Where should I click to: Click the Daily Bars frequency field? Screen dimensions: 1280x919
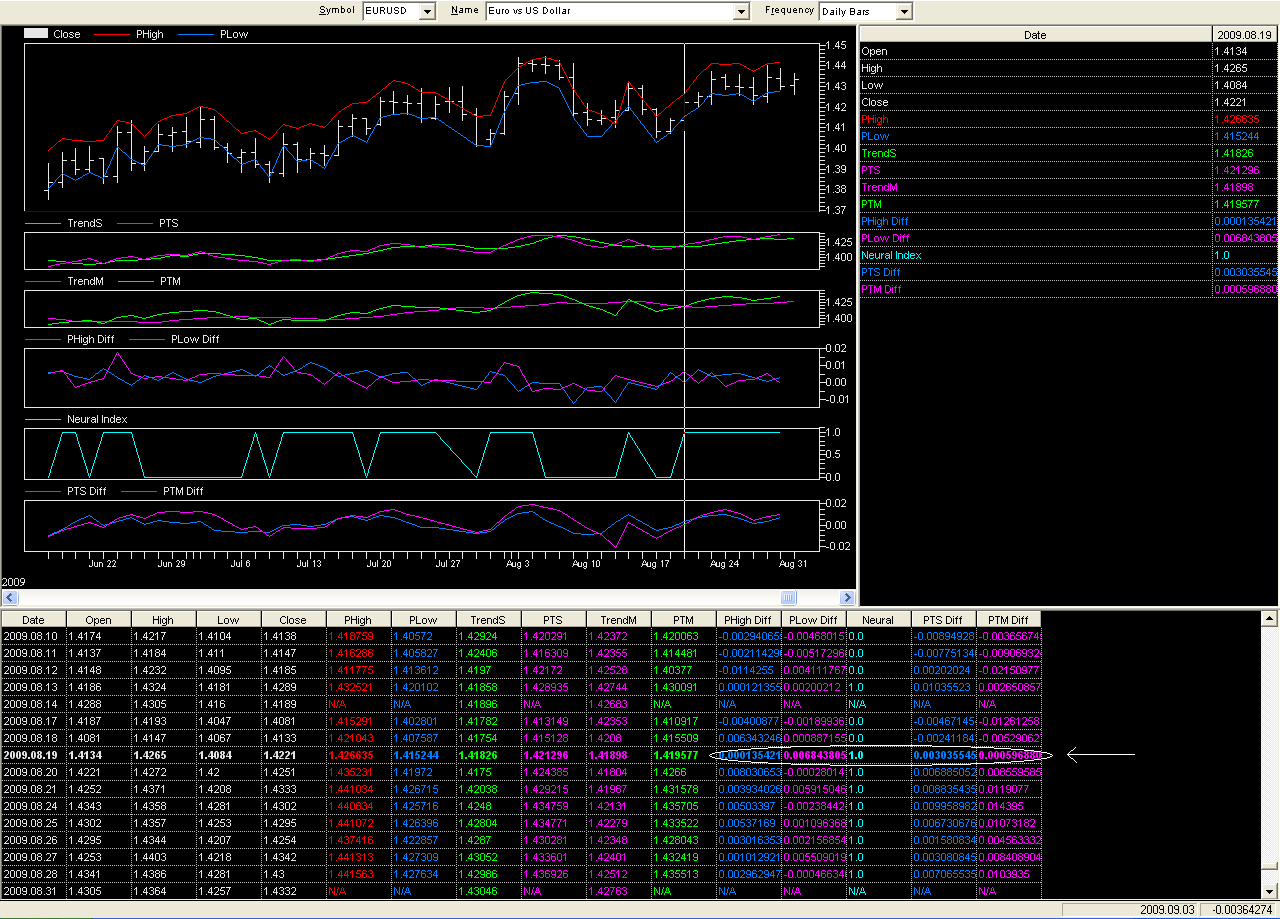pos(857,11)
